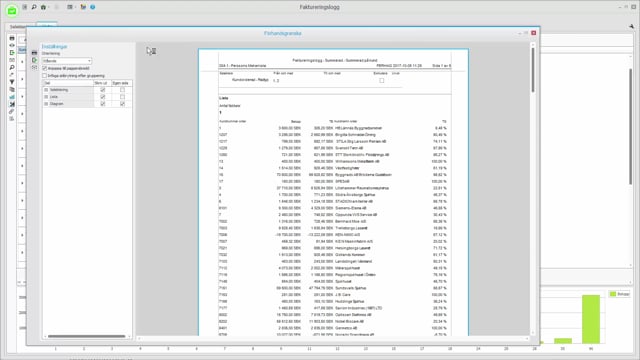Click the bar chart icon in the main sidebar
Viewport: 640px width, 360px height.
click(12, 97)
